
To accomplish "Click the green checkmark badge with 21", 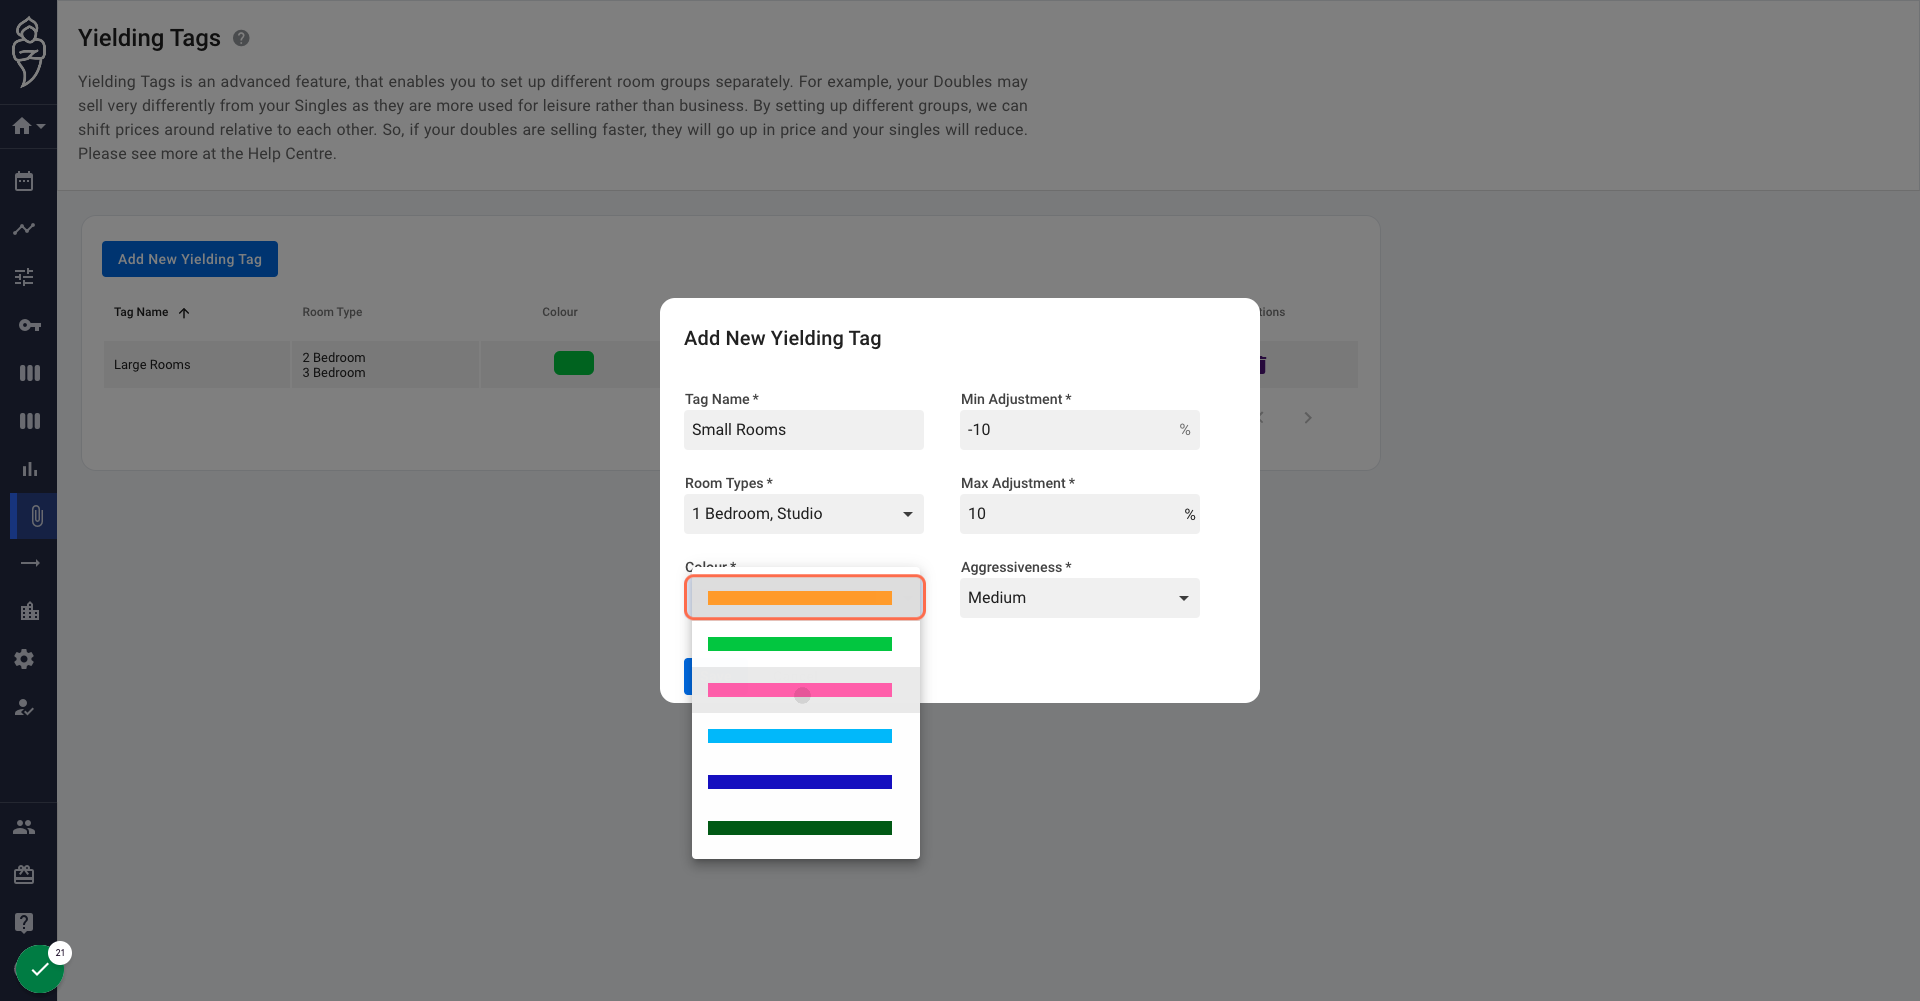I will 40,968.
